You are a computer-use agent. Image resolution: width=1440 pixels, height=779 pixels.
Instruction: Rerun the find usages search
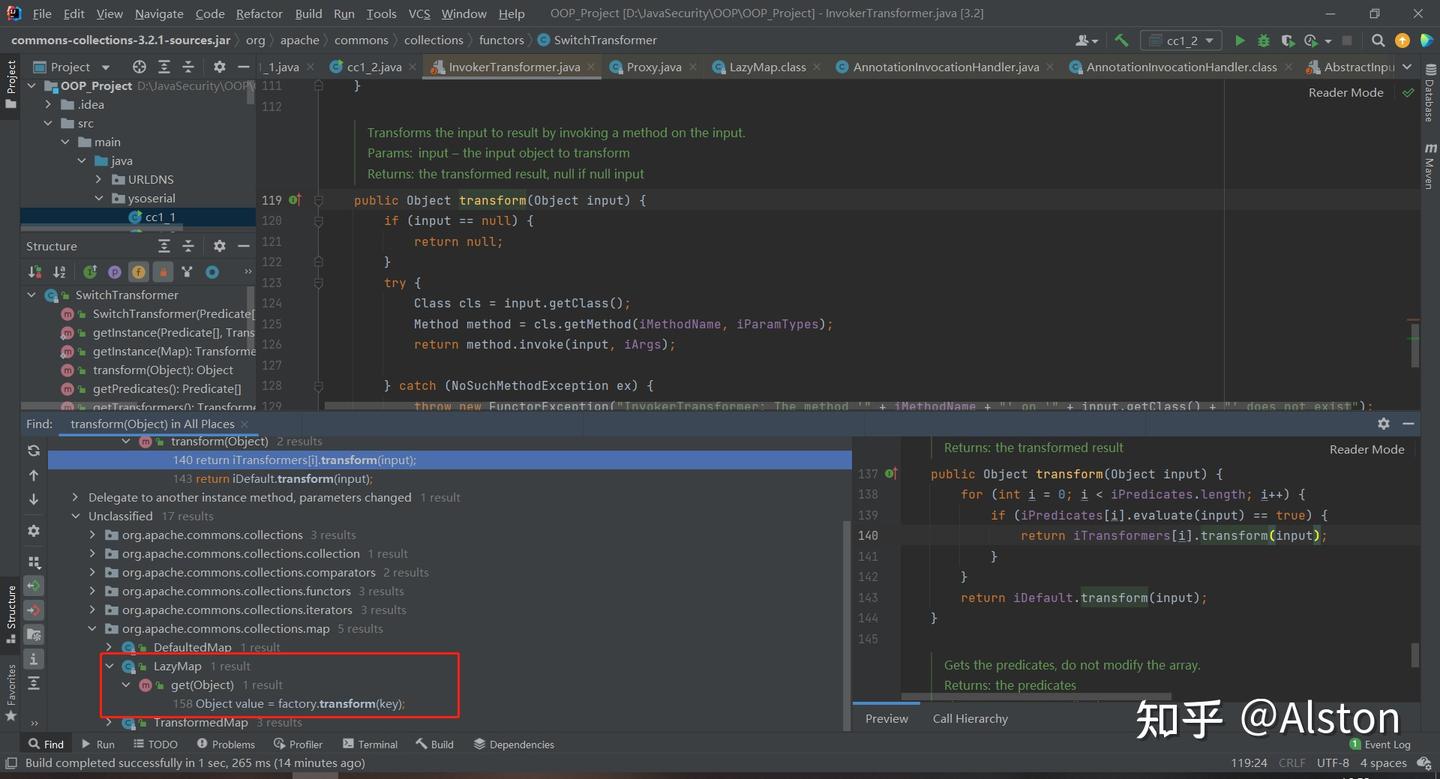(x=34, y=451)
